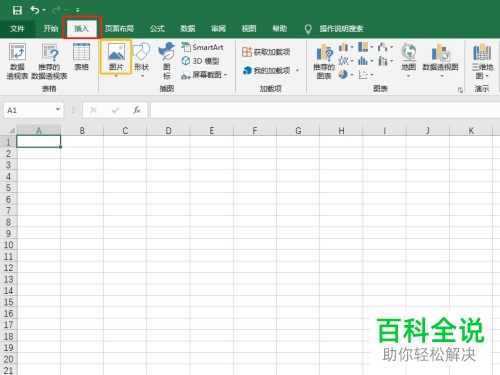Select column K header
The image size is (500, 375).
[471, 130]
